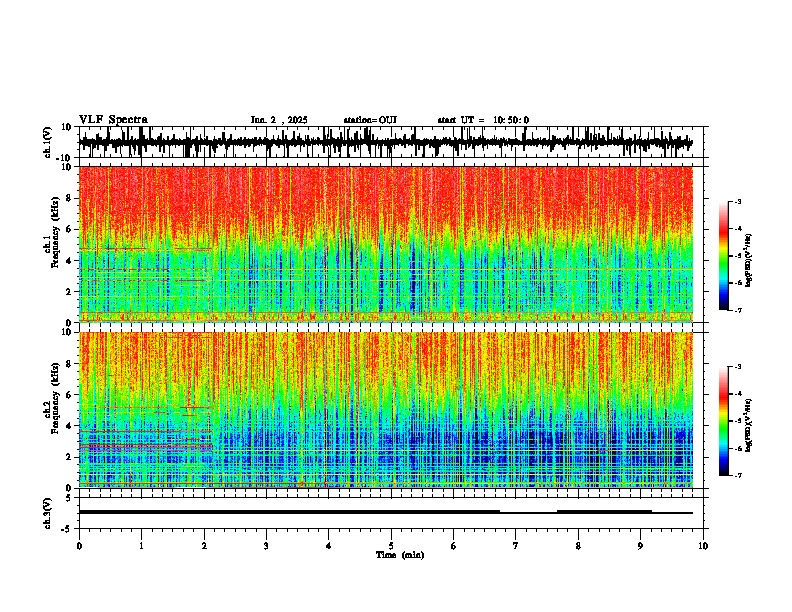Image resolution: width=792 pixels, height=612 pixels.
Task: Click the "Time (min)" axis title
Action: coord(400,555)
